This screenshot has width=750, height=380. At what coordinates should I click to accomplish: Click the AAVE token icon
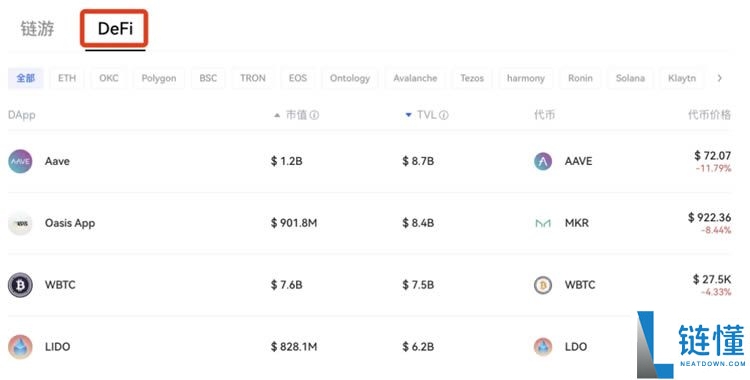click(x=543, y=161)
